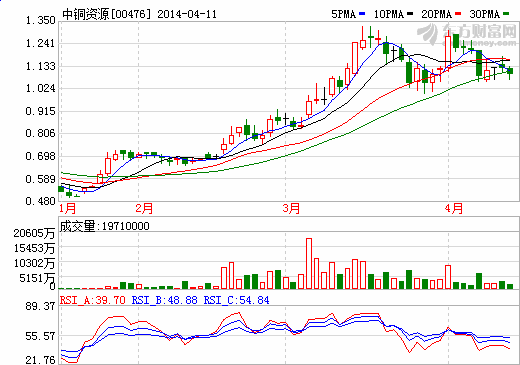Click the 2月 month marker
The image size is (520, 365).
[x=144, y=208]
